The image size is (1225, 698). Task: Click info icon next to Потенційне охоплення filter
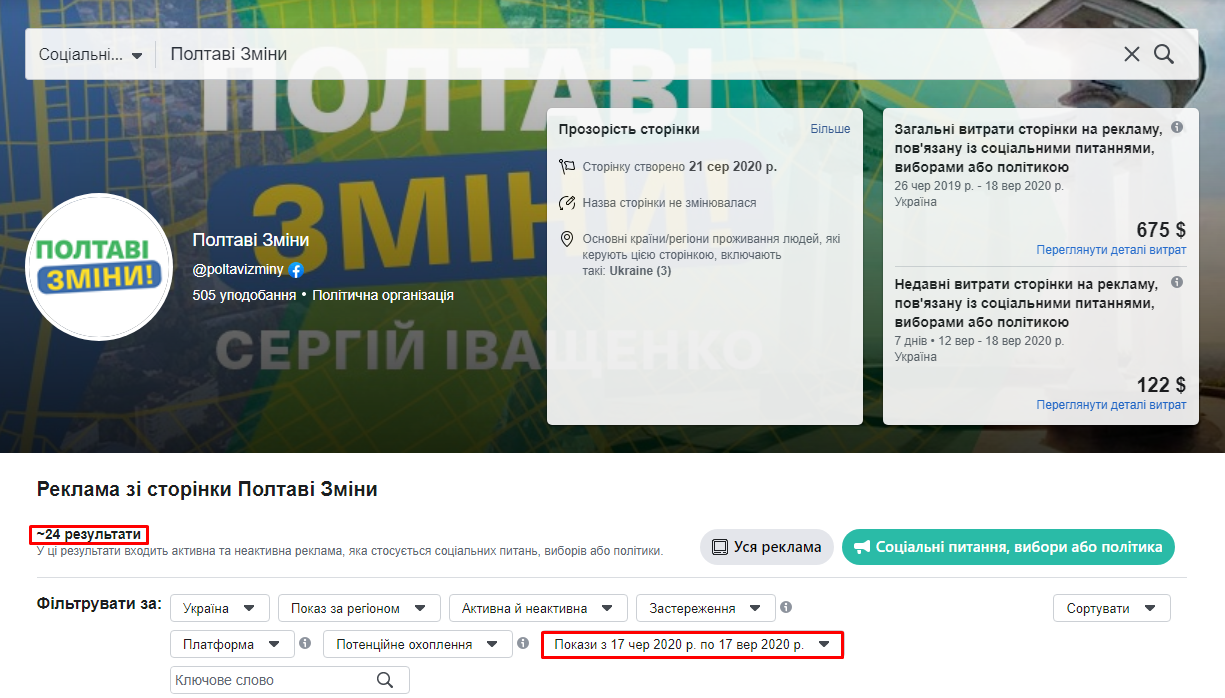(x=523, y=644)
